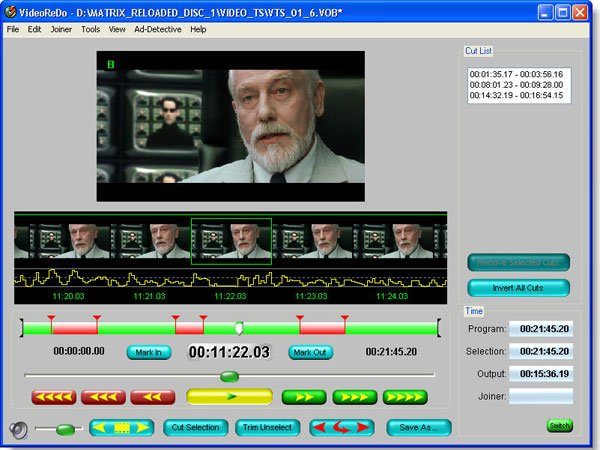Click the fastest forward four-arrow button
Screen dimensions: 600x450
405,397
